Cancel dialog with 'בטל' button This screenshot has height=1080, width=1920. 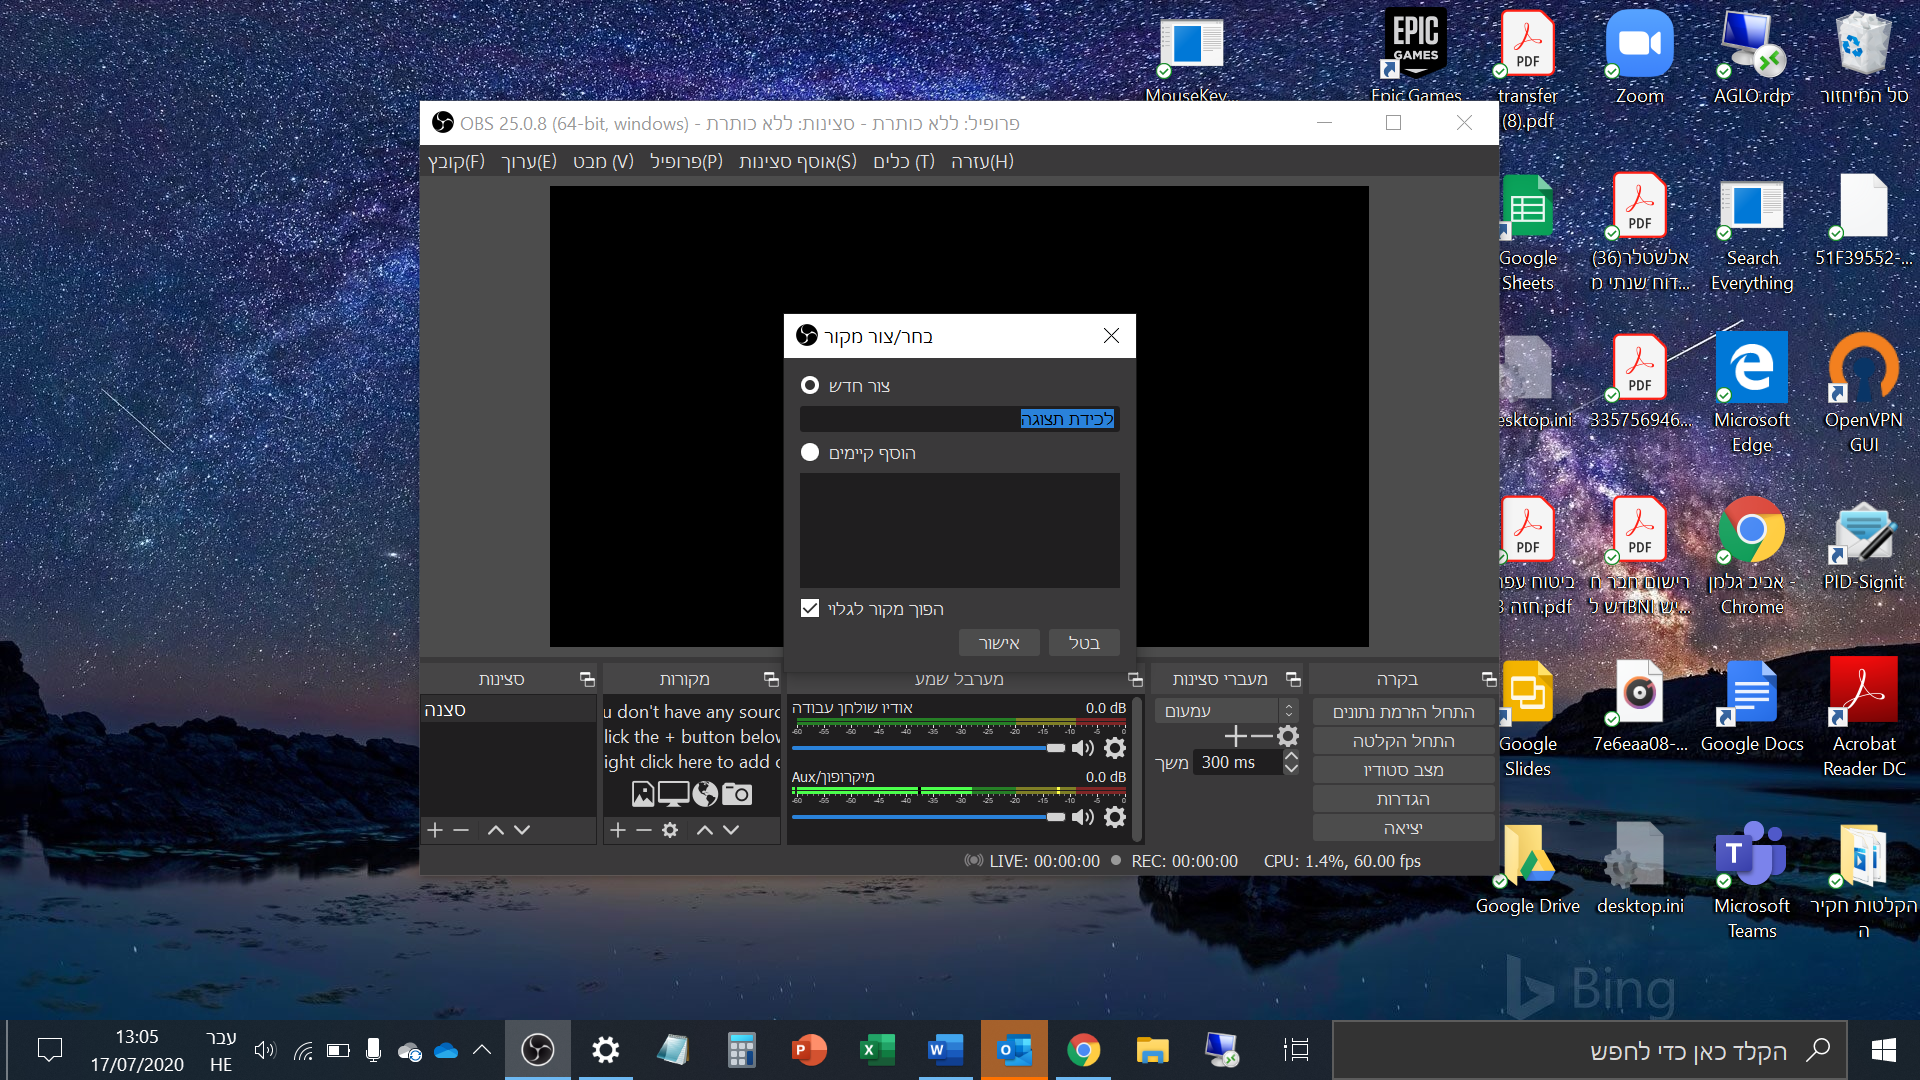pyautogui.click(x=1084, y=642)
